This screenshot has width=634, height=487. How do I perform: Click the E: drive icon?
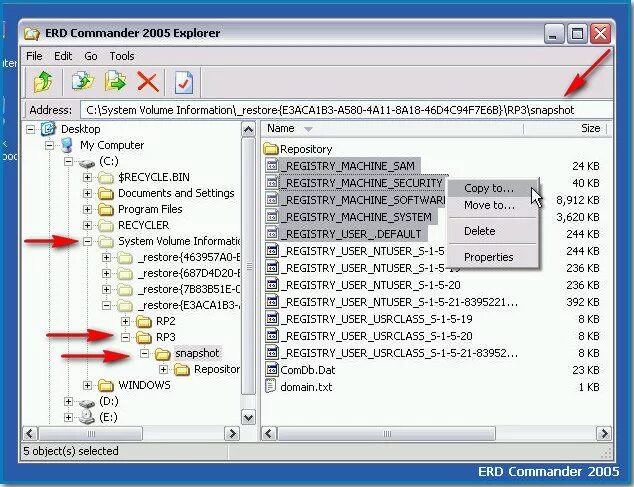87,417
